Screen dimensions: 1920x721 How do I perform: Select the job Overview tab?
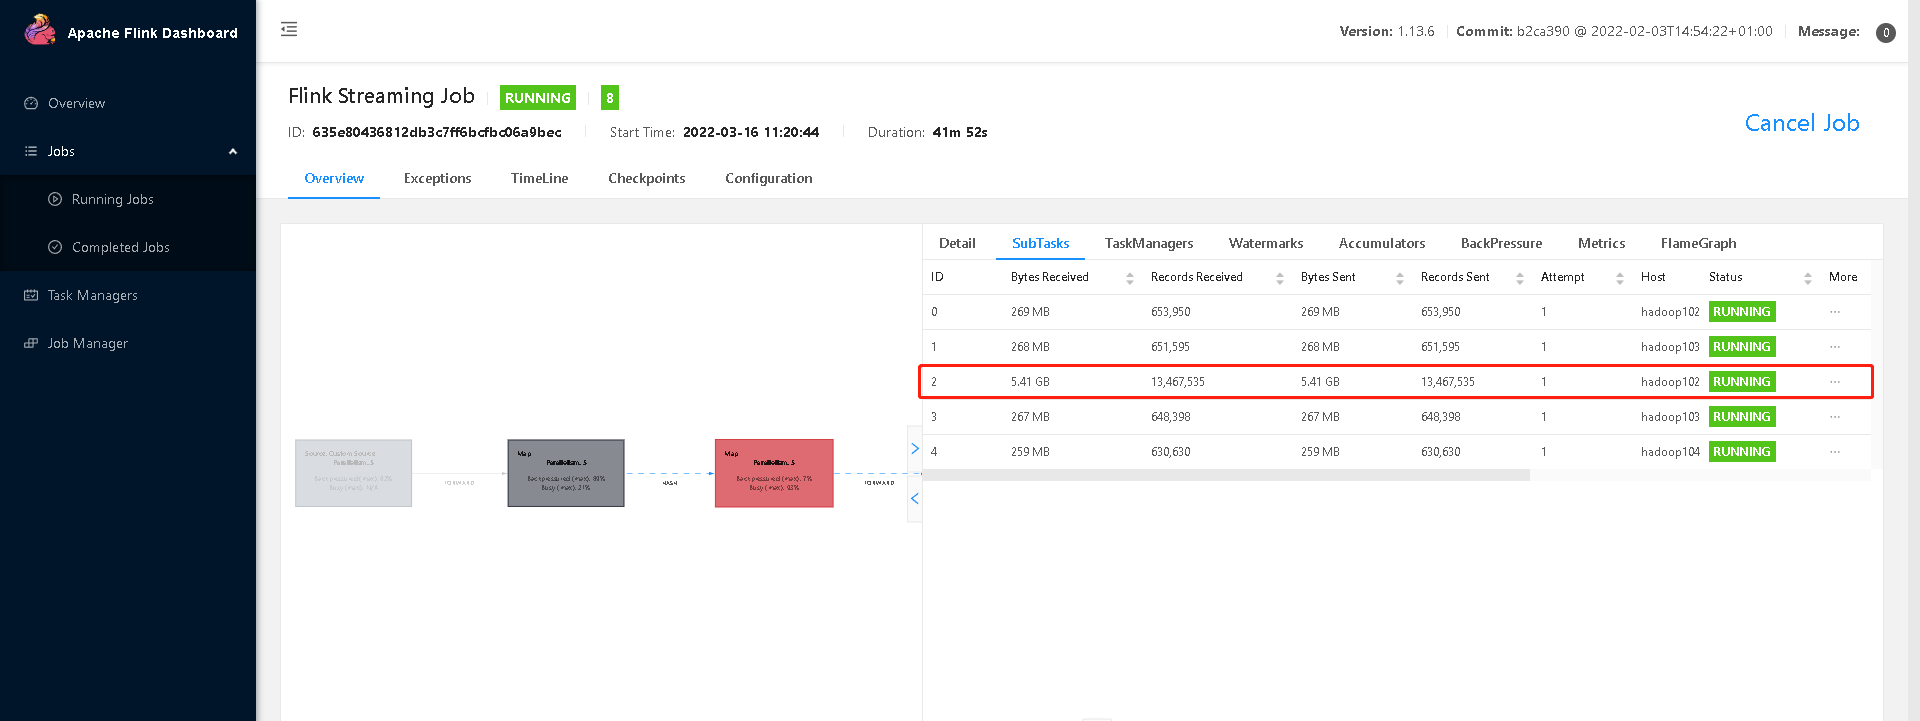click(x=334, y=178)
